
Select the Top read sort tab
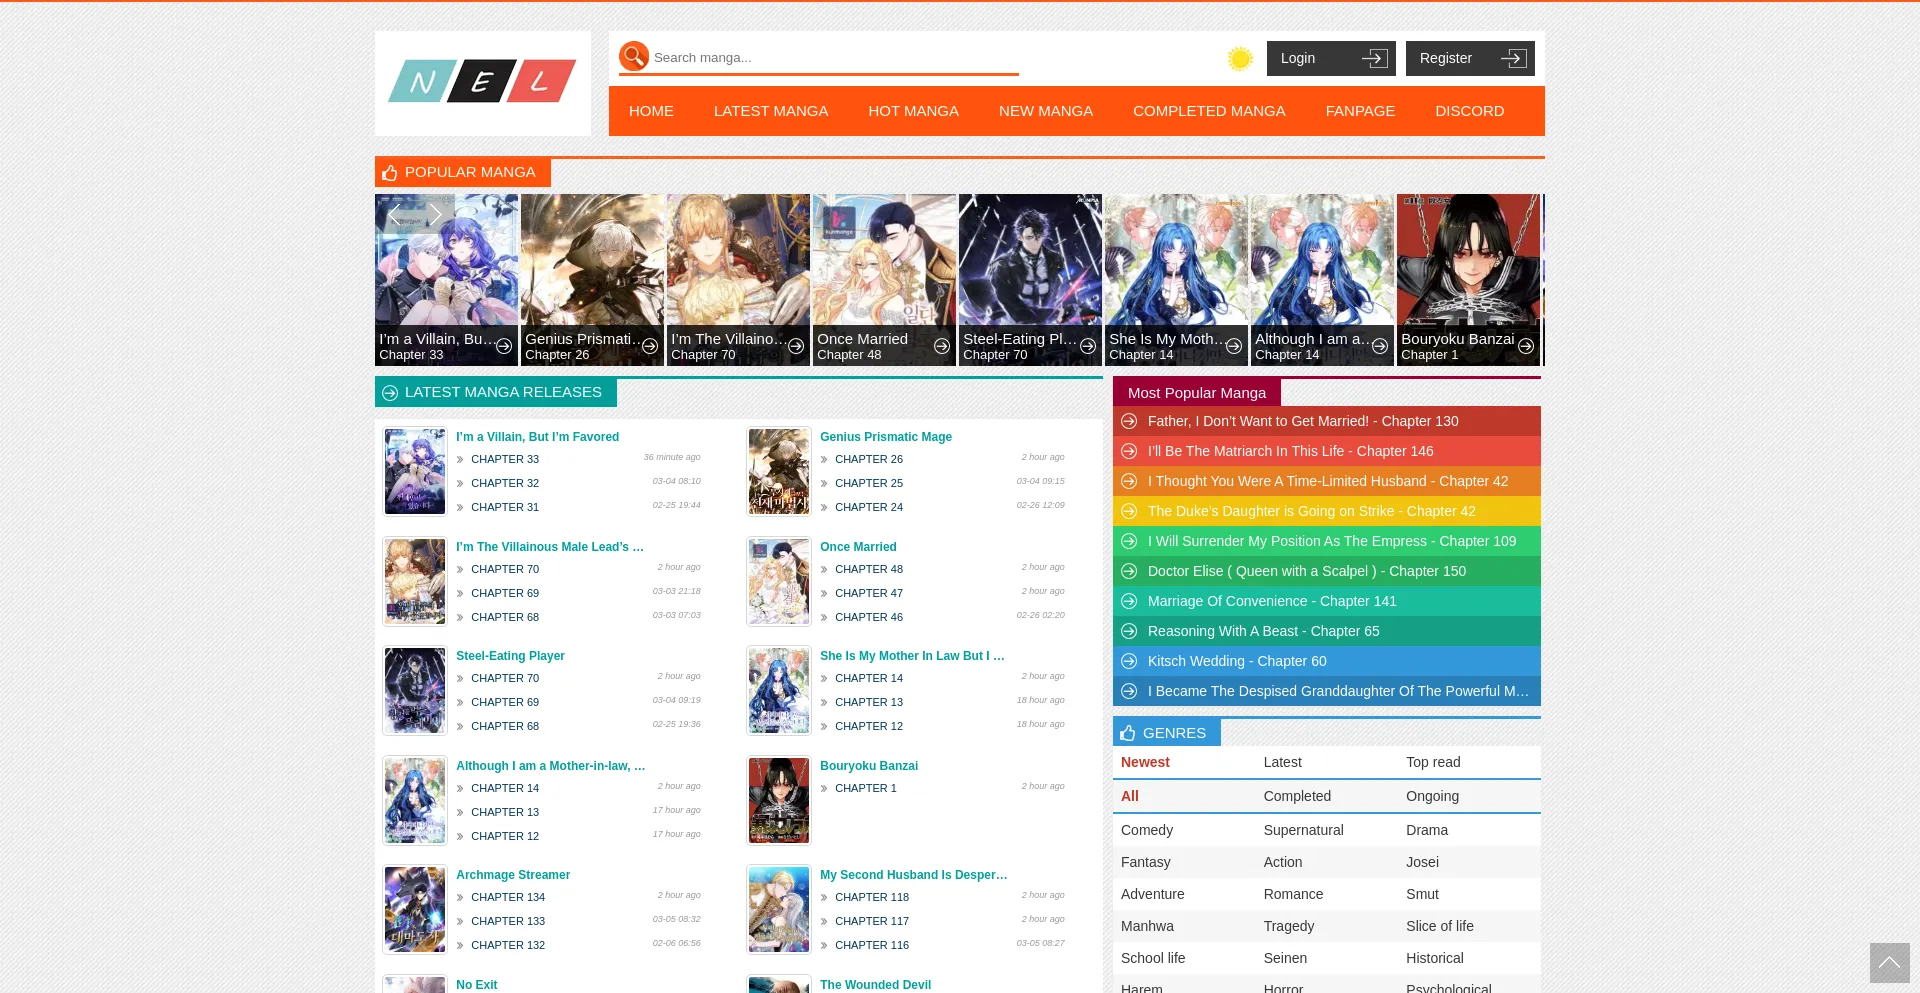coord(1433,762)
